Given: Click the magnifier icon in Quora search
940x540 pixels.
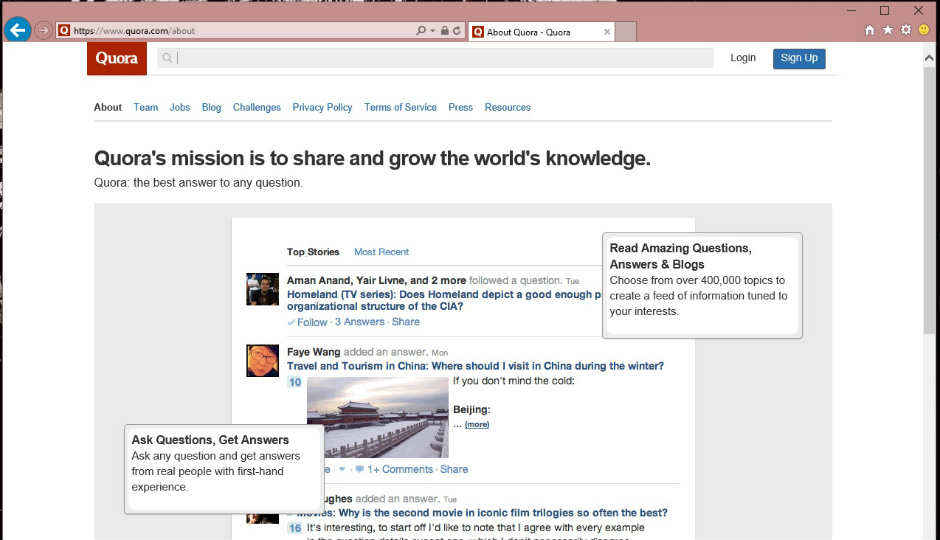Looking at the screenshot, I should coord(167,58).
